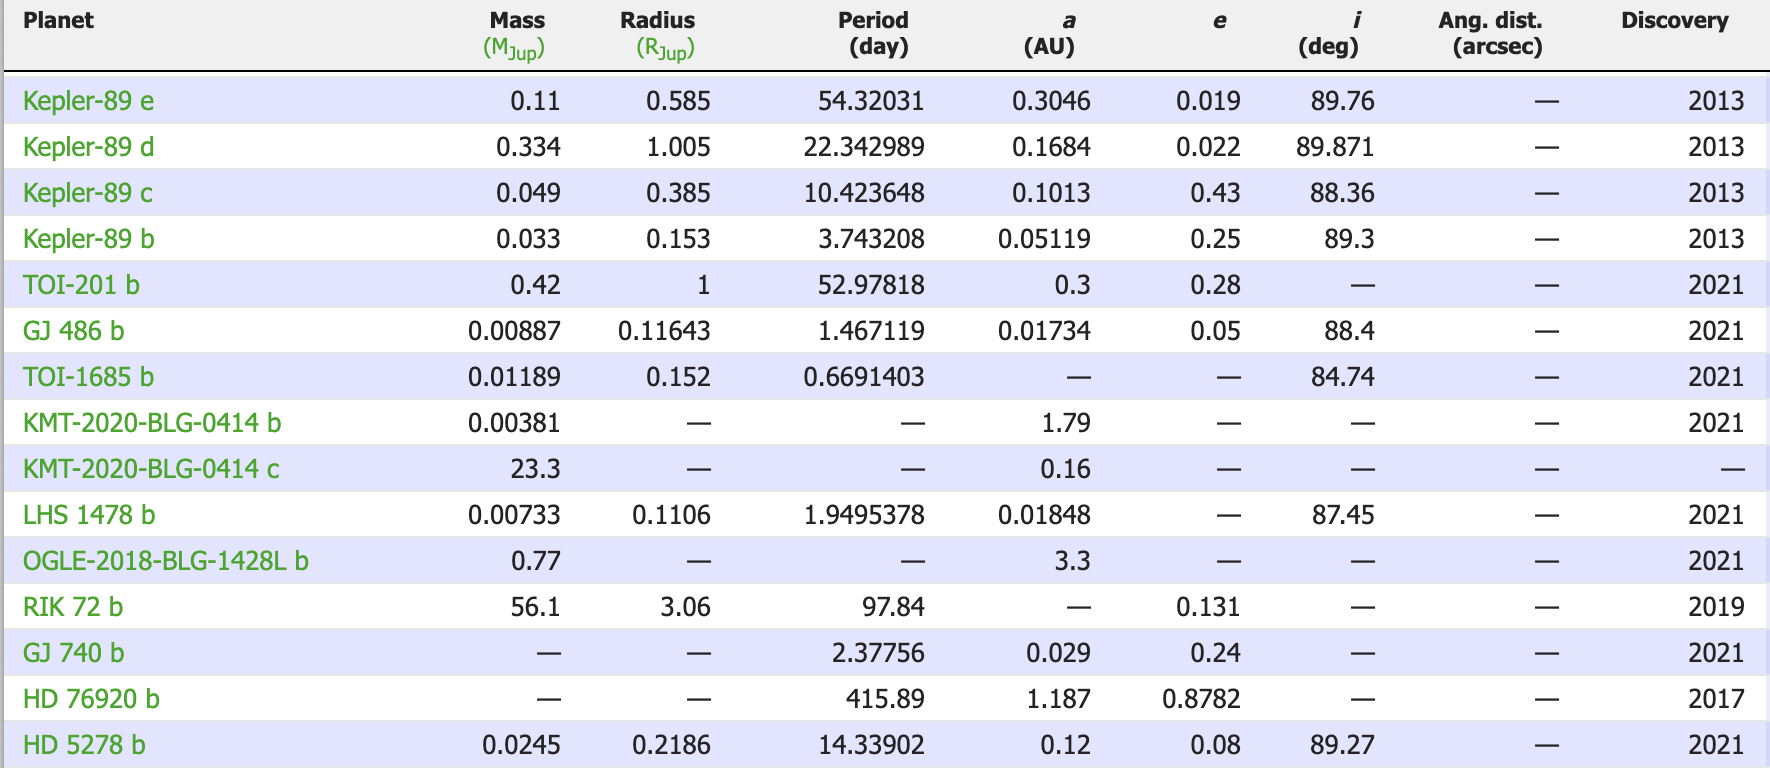The image size is (1770, 768).
Task: Click the RIK 72 b link
Action: tap(73, 607)
